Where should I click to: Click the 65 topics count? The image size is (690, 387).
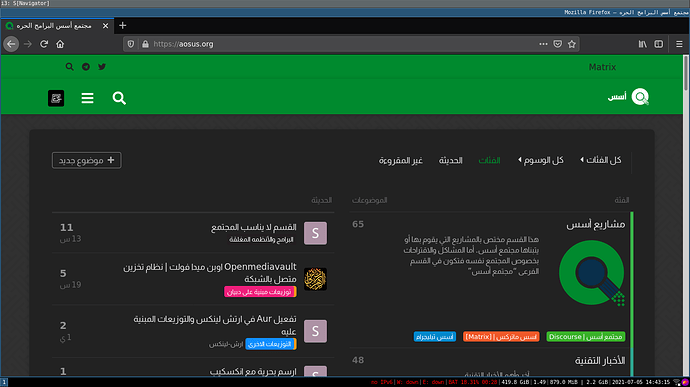[358, 225]
